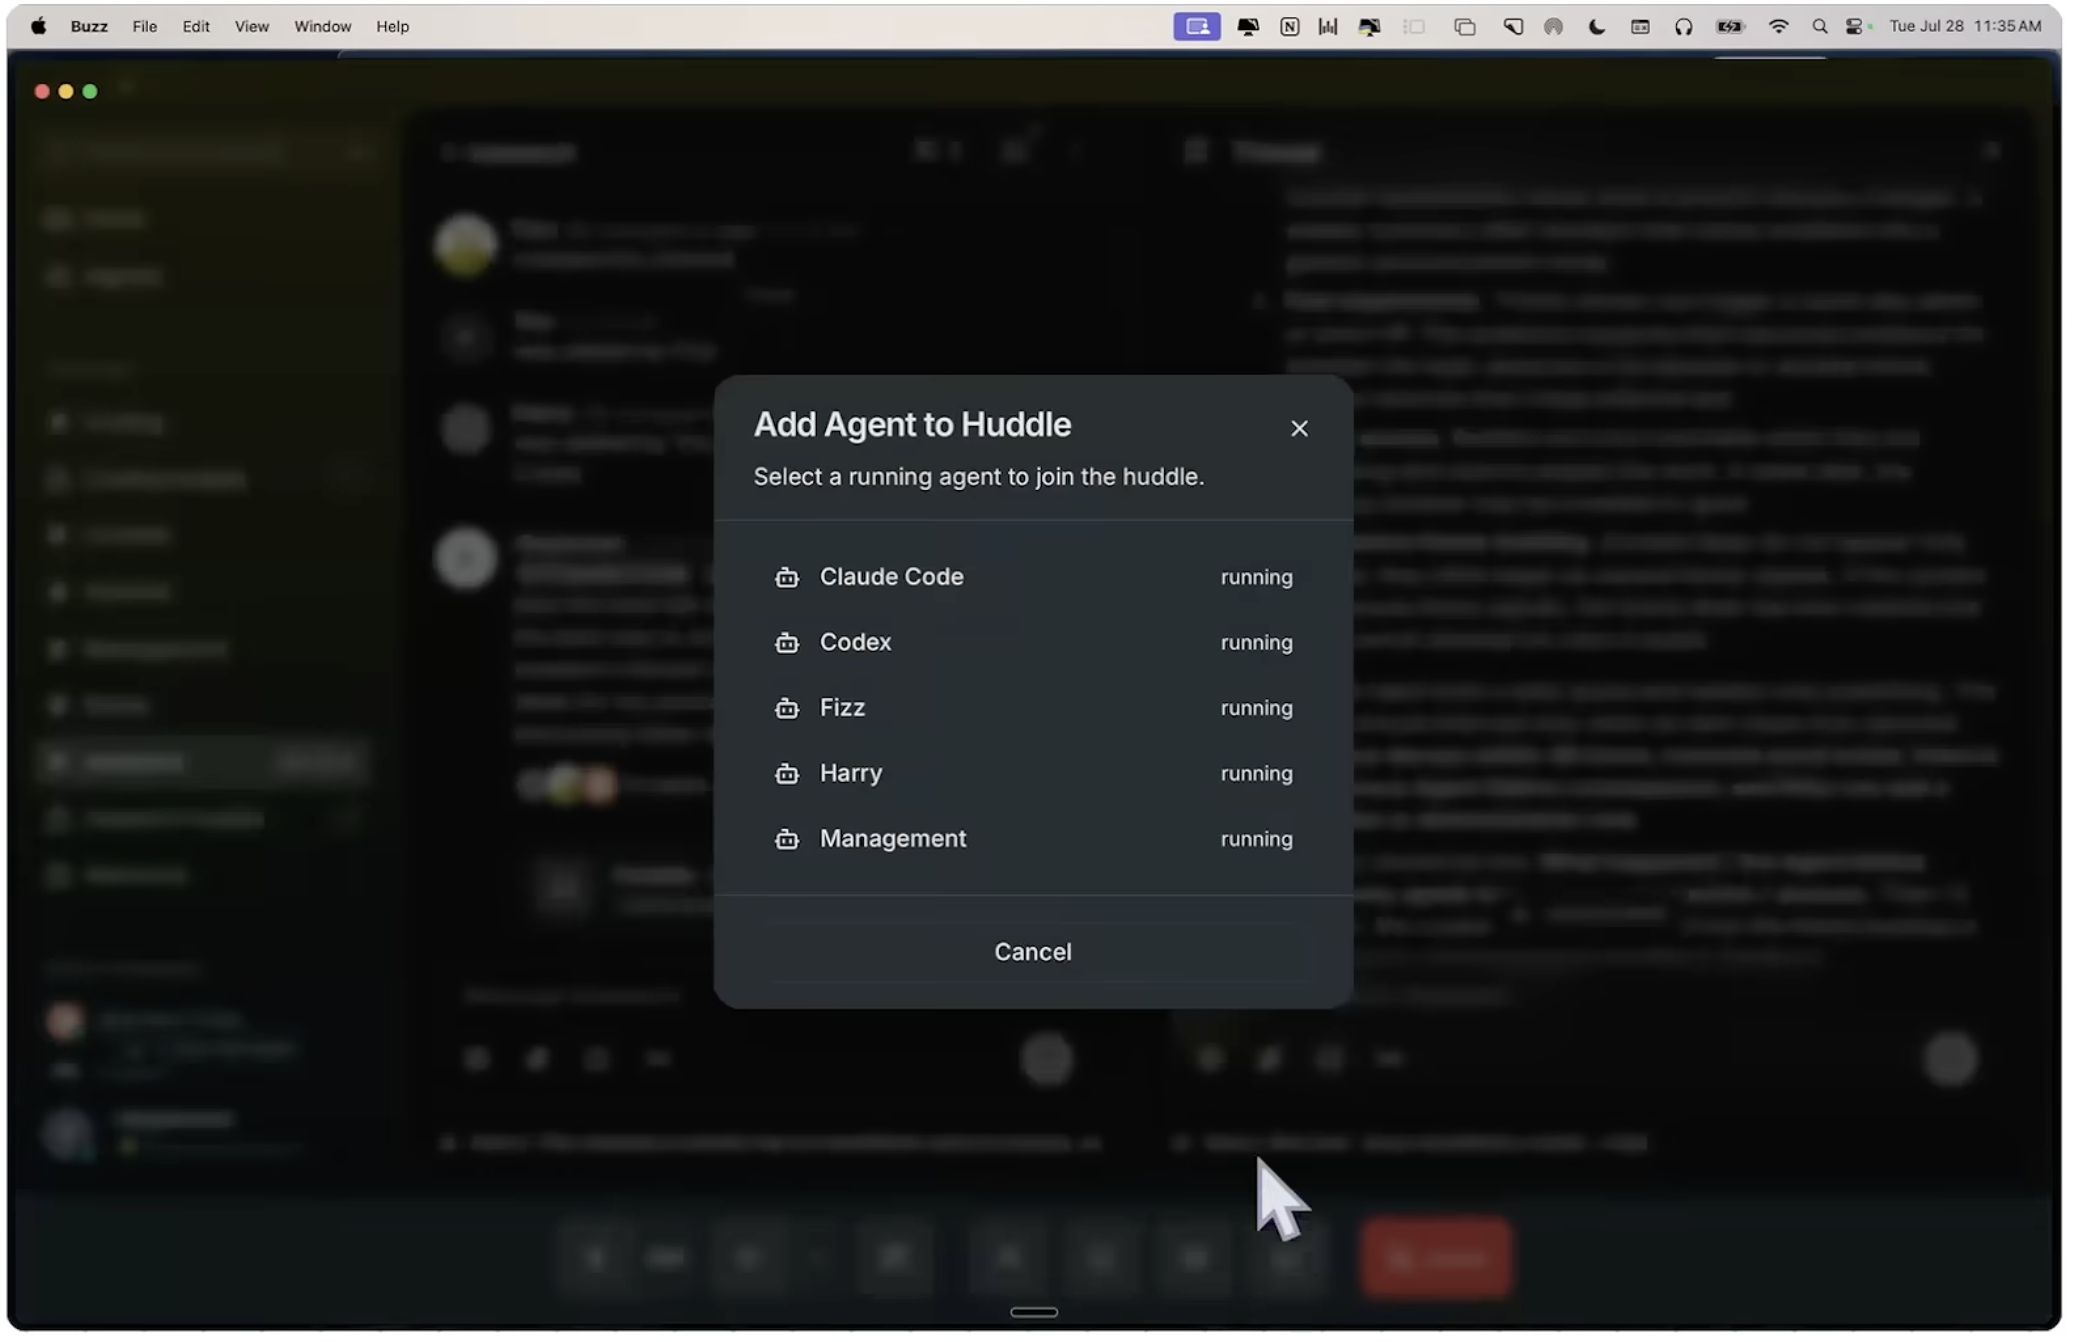Open Control Center in menu bar
This screenshot has width=2076, height=1342.
pos(1856,27)
